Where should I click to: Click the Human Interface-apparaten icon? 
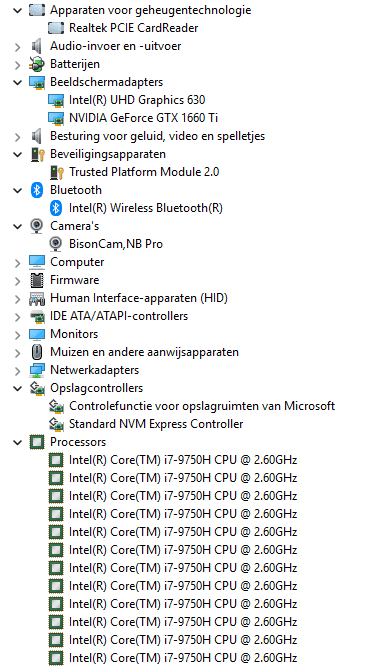pos(37,298)
